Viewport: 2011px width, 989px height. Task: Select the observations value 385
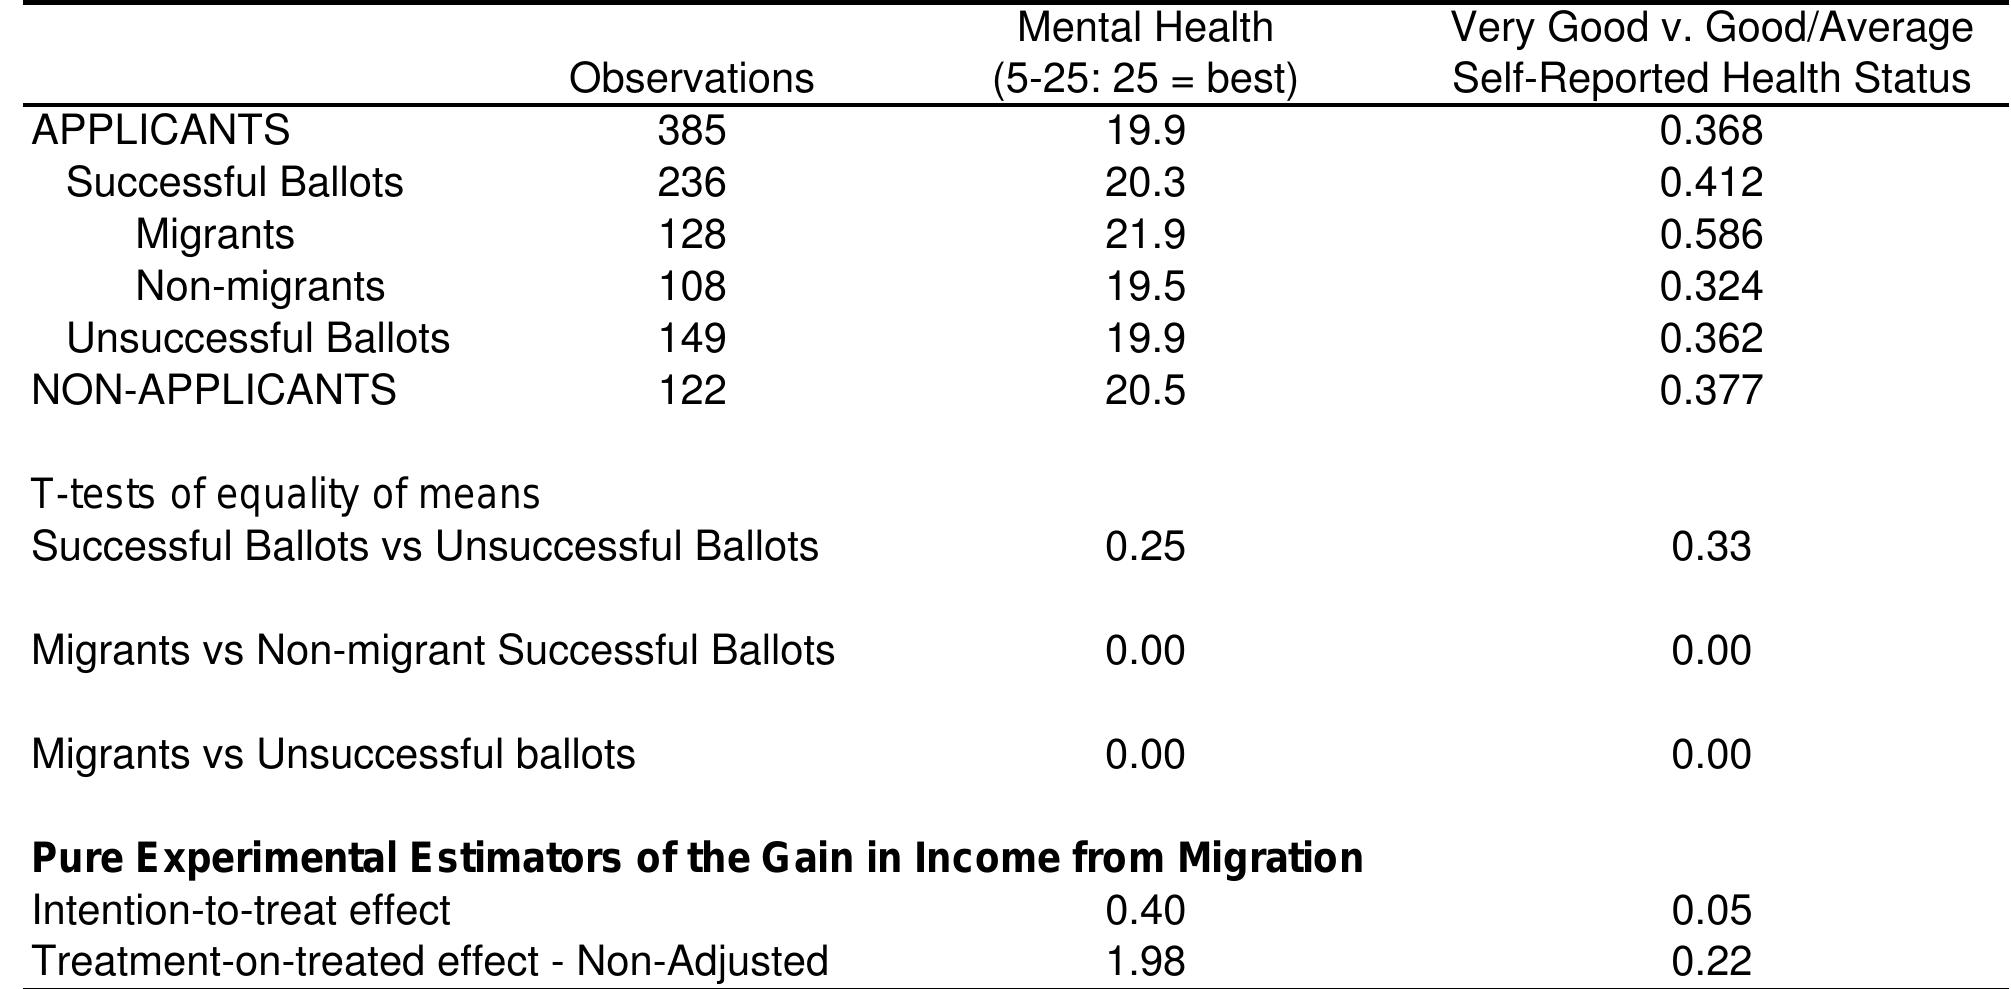click(x=691, y=131)
